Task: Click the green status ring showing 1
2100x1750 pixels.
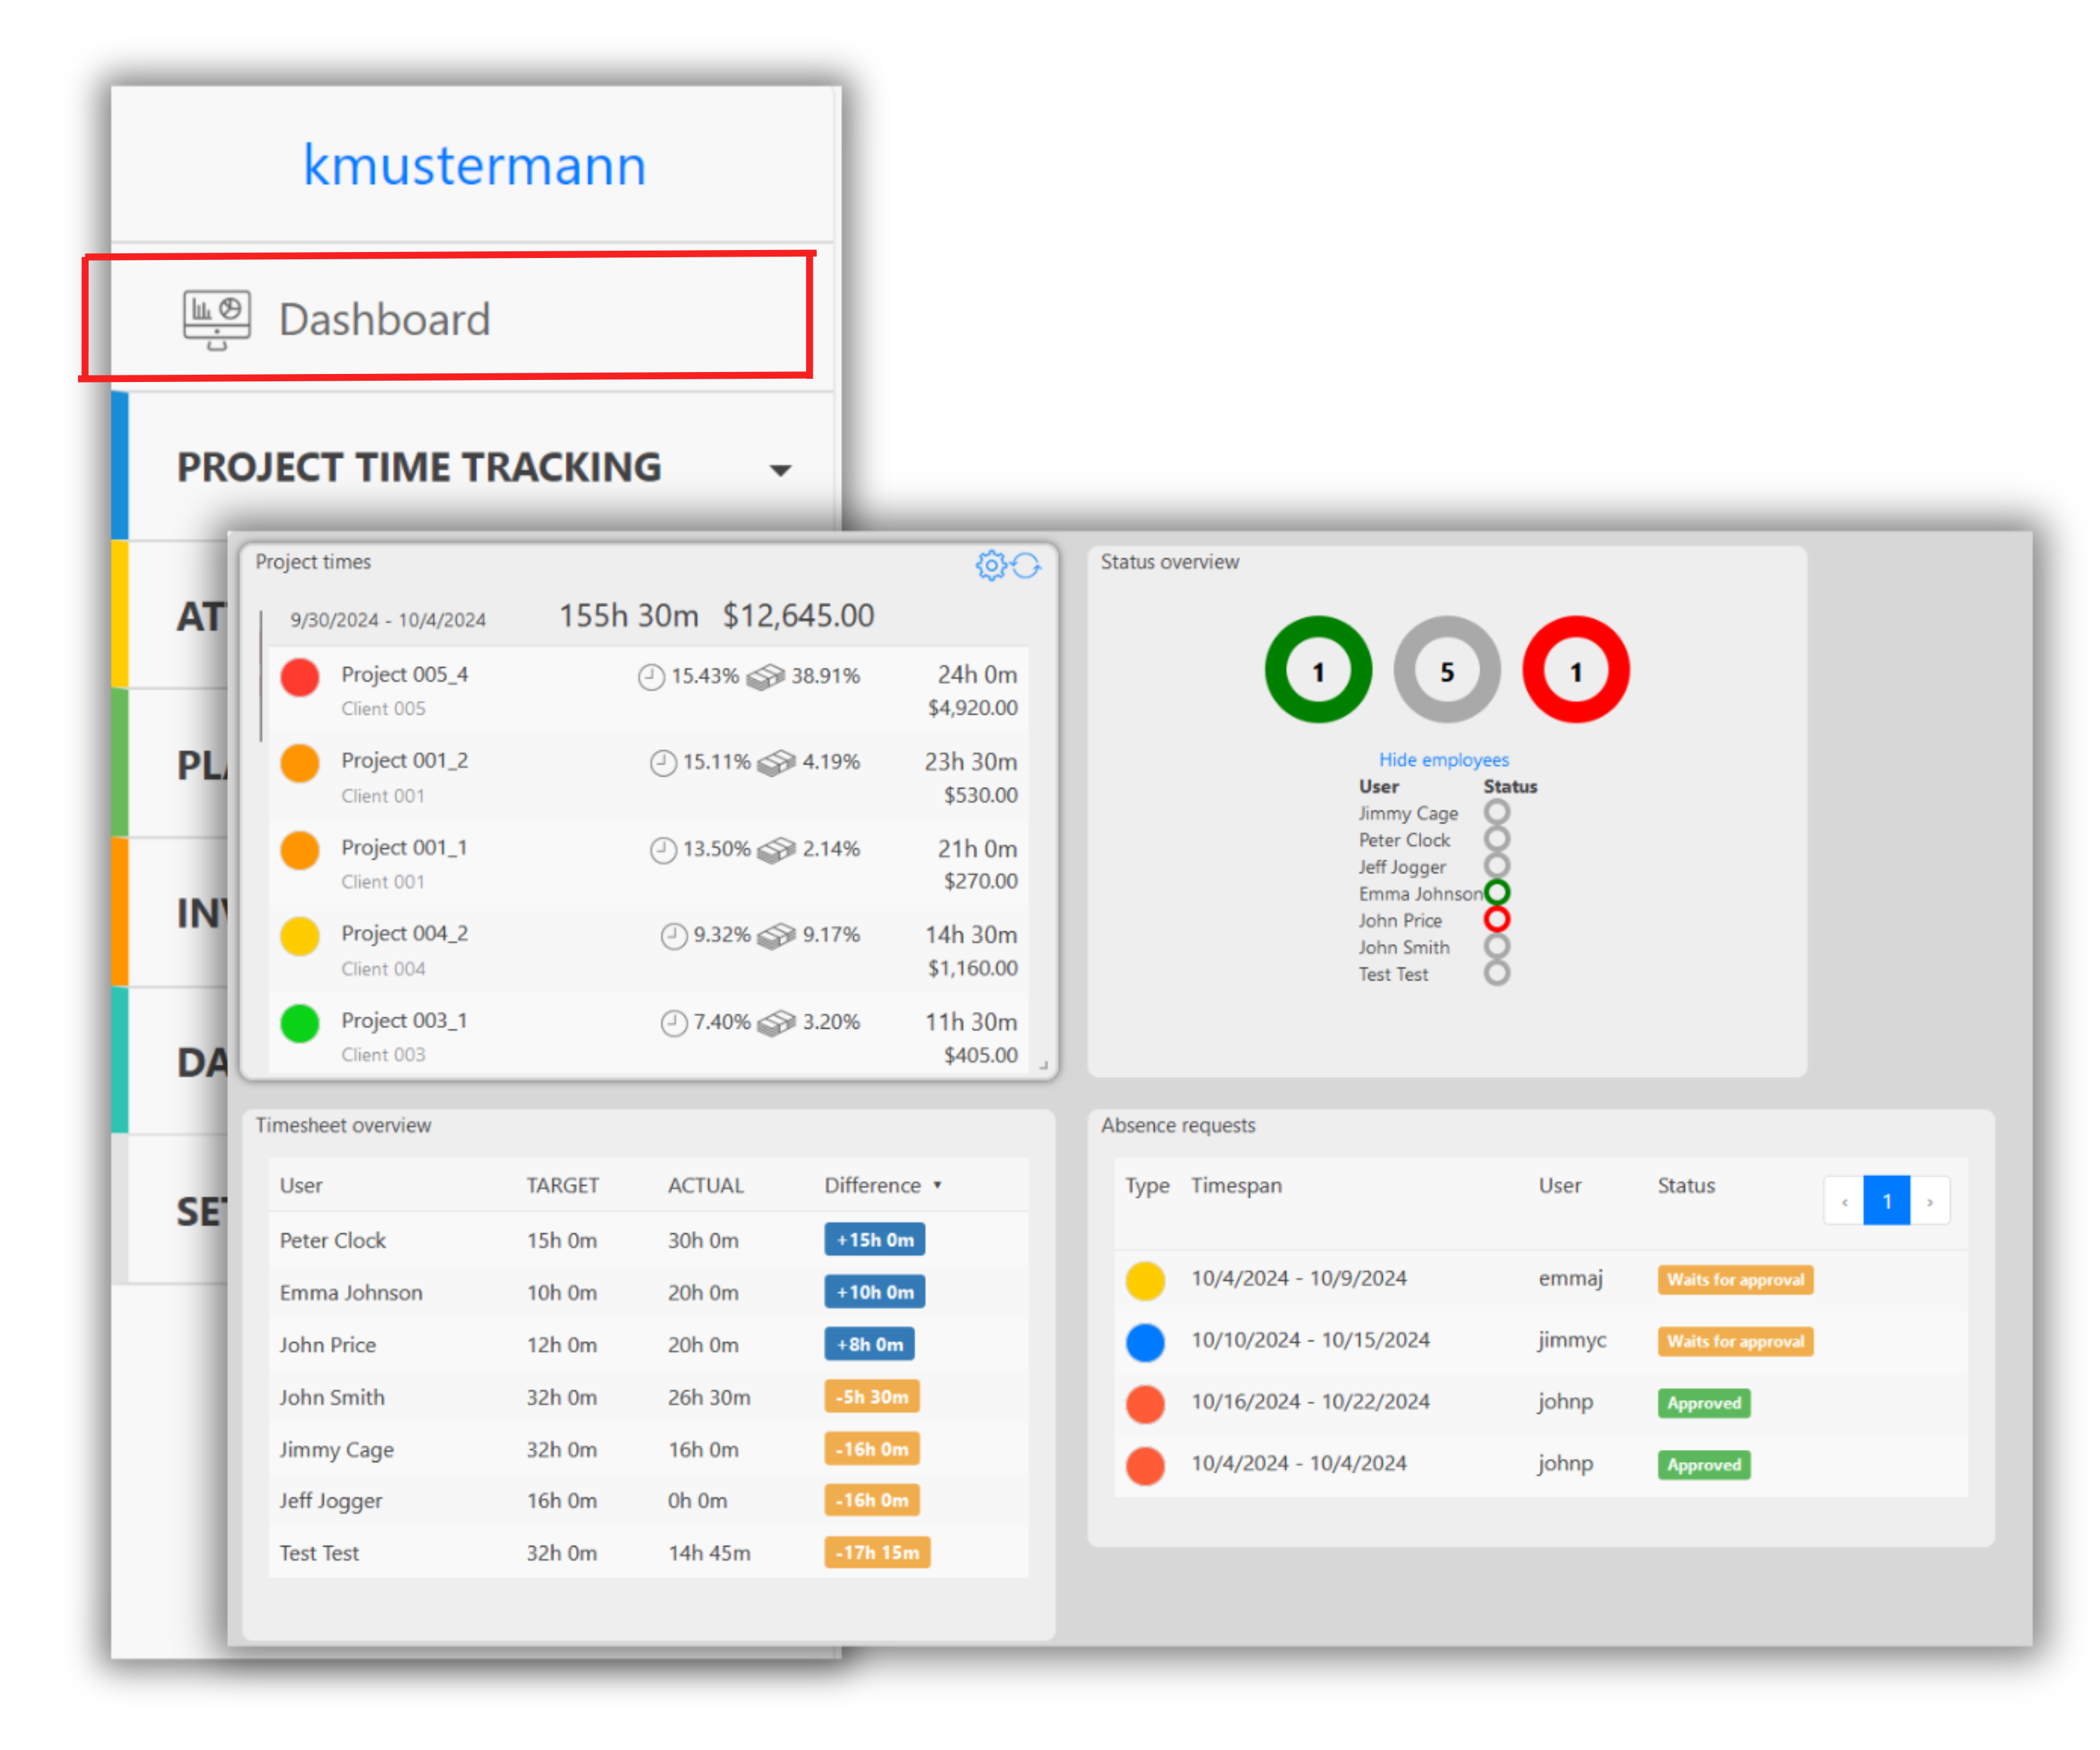Action: click(1318, 670)
